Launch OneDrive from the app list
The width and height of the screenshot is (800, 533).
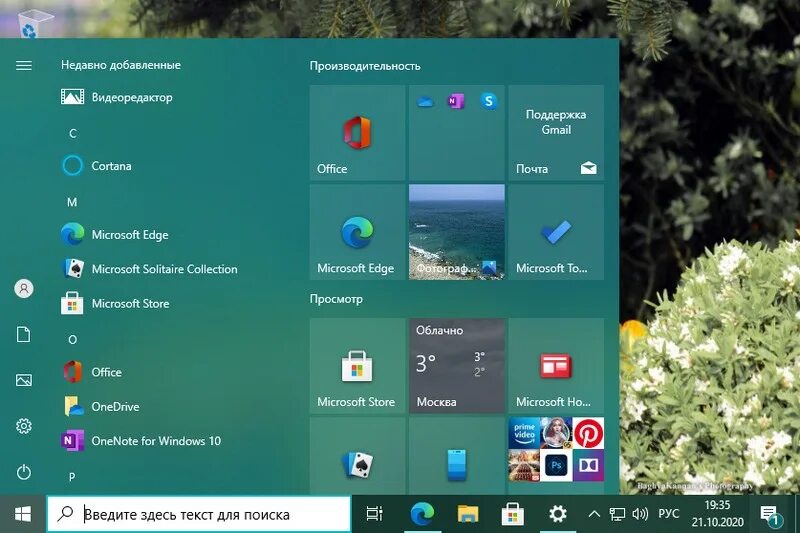pyautogui.click(x=101, y=407)
